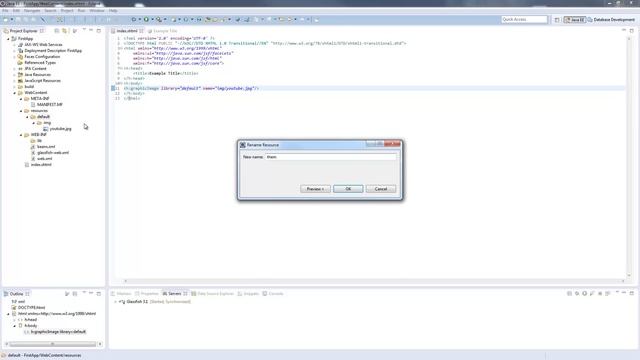This screenshot has height=360, width=640.
Task: Switch to Database Development perspective
Action: (x=611, y=20)
